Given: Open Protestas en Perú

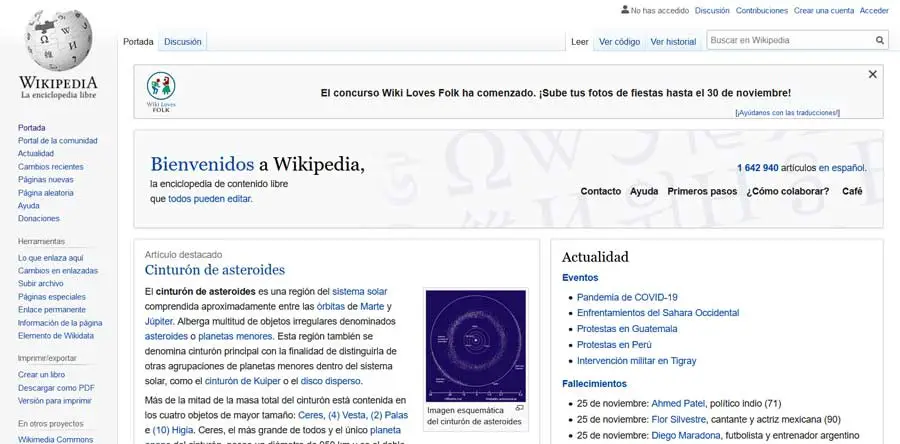Looking at the screenshot, I should (614, 345).
